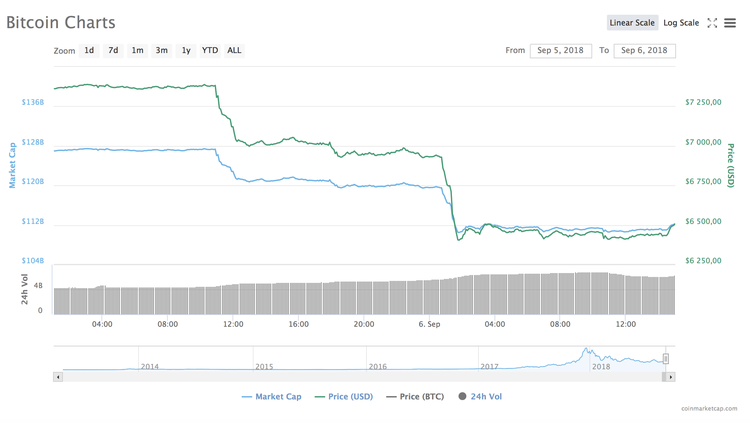Toggle Price (BTC) series in legend

[x=415, y=397]
